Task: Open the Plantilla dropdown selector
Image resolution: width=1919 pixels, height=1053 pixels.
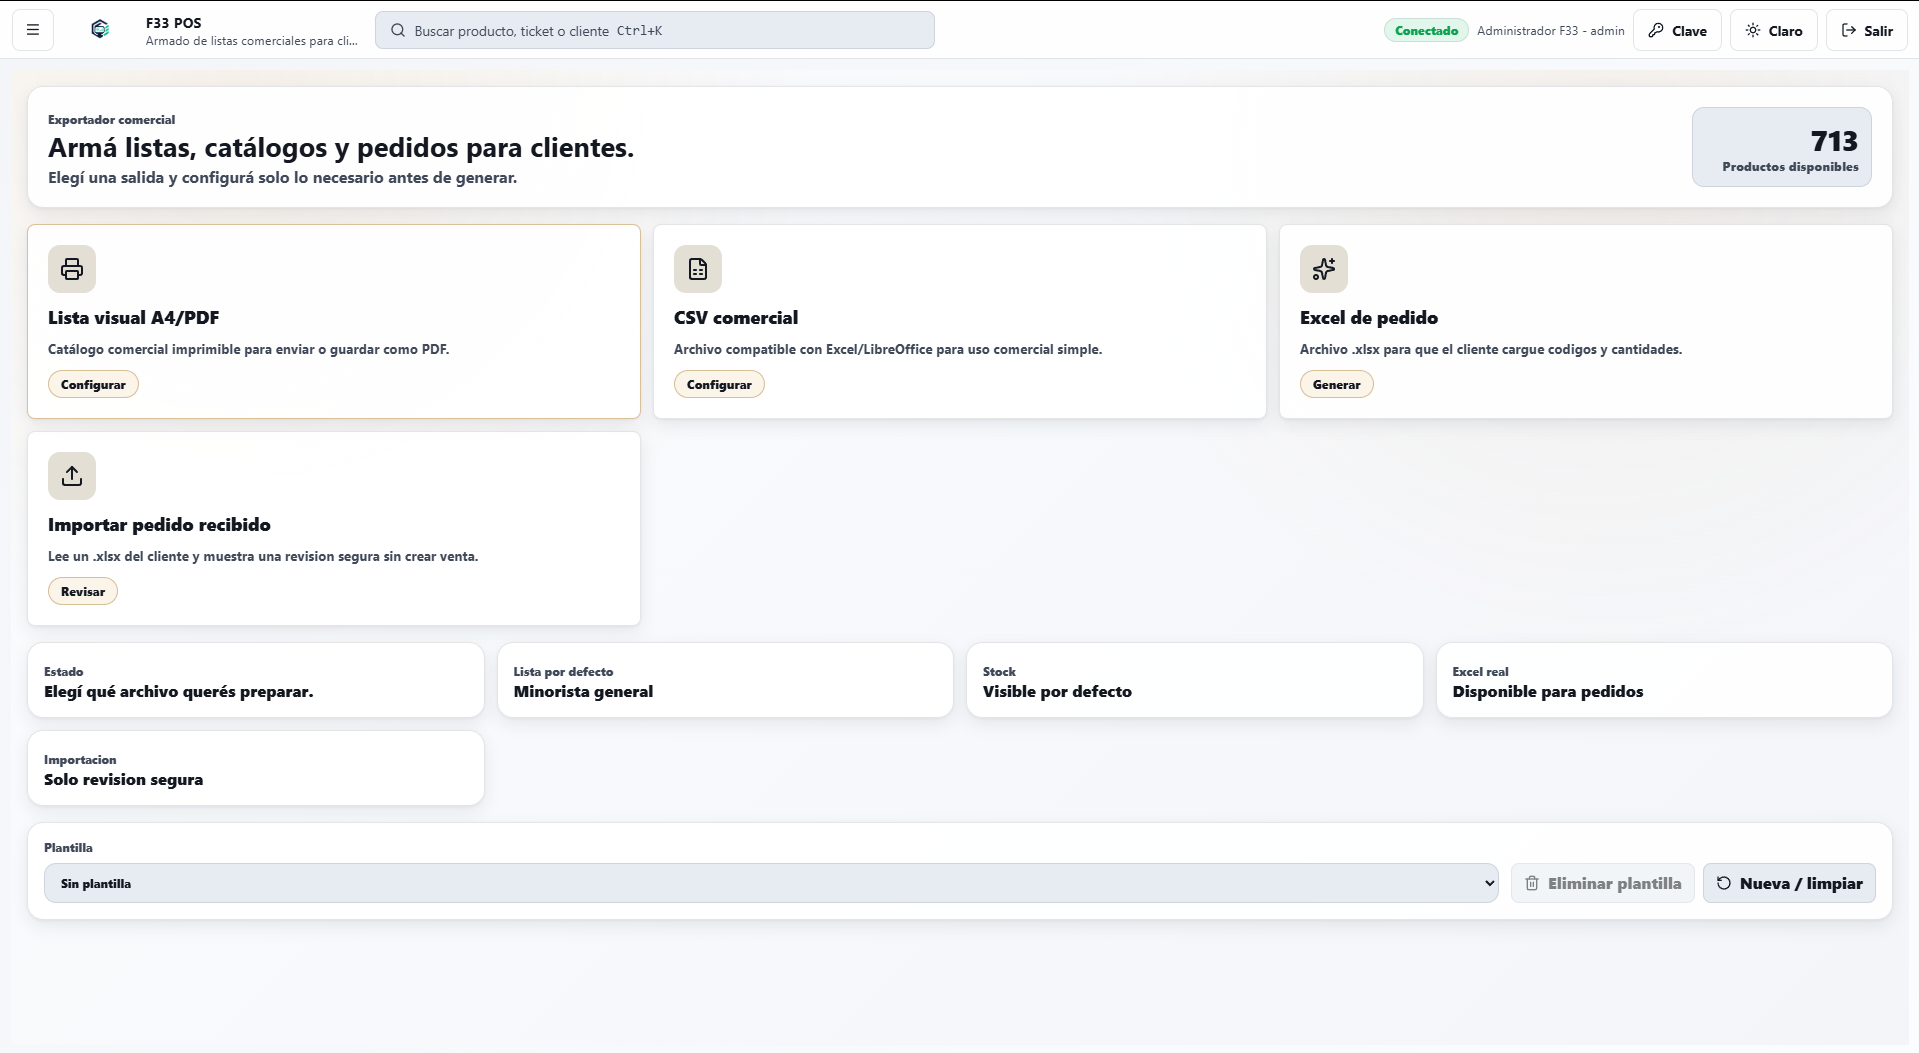Action: 771,883
